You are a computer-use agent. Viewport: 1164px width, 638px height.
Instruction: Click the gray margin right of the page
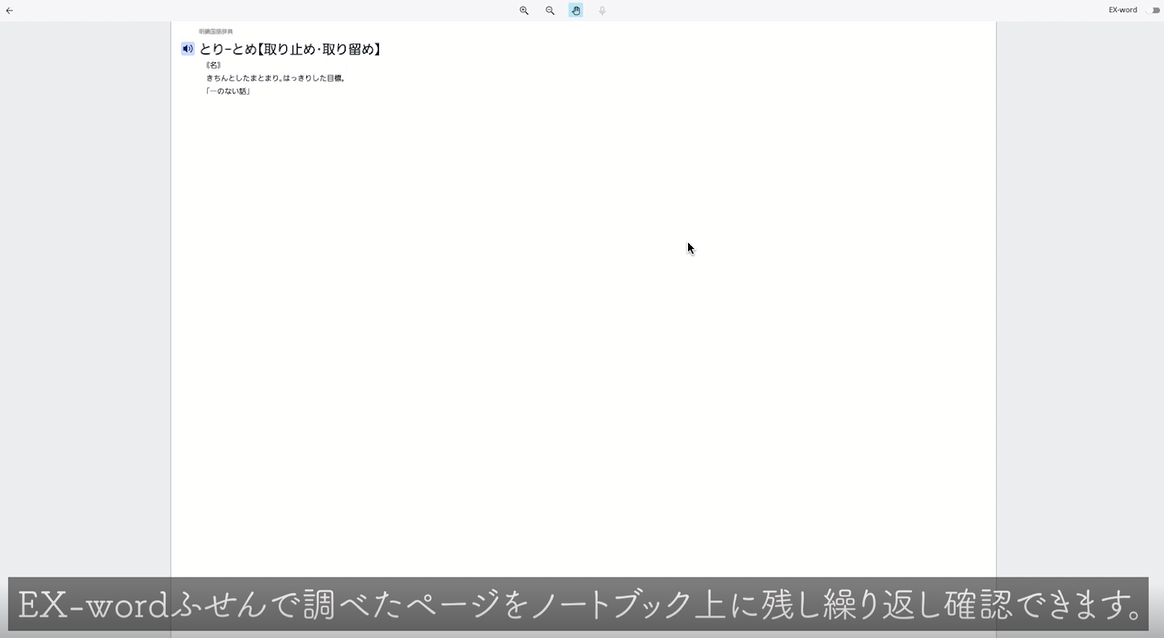pyautogui.click(x=1080, y=300)
